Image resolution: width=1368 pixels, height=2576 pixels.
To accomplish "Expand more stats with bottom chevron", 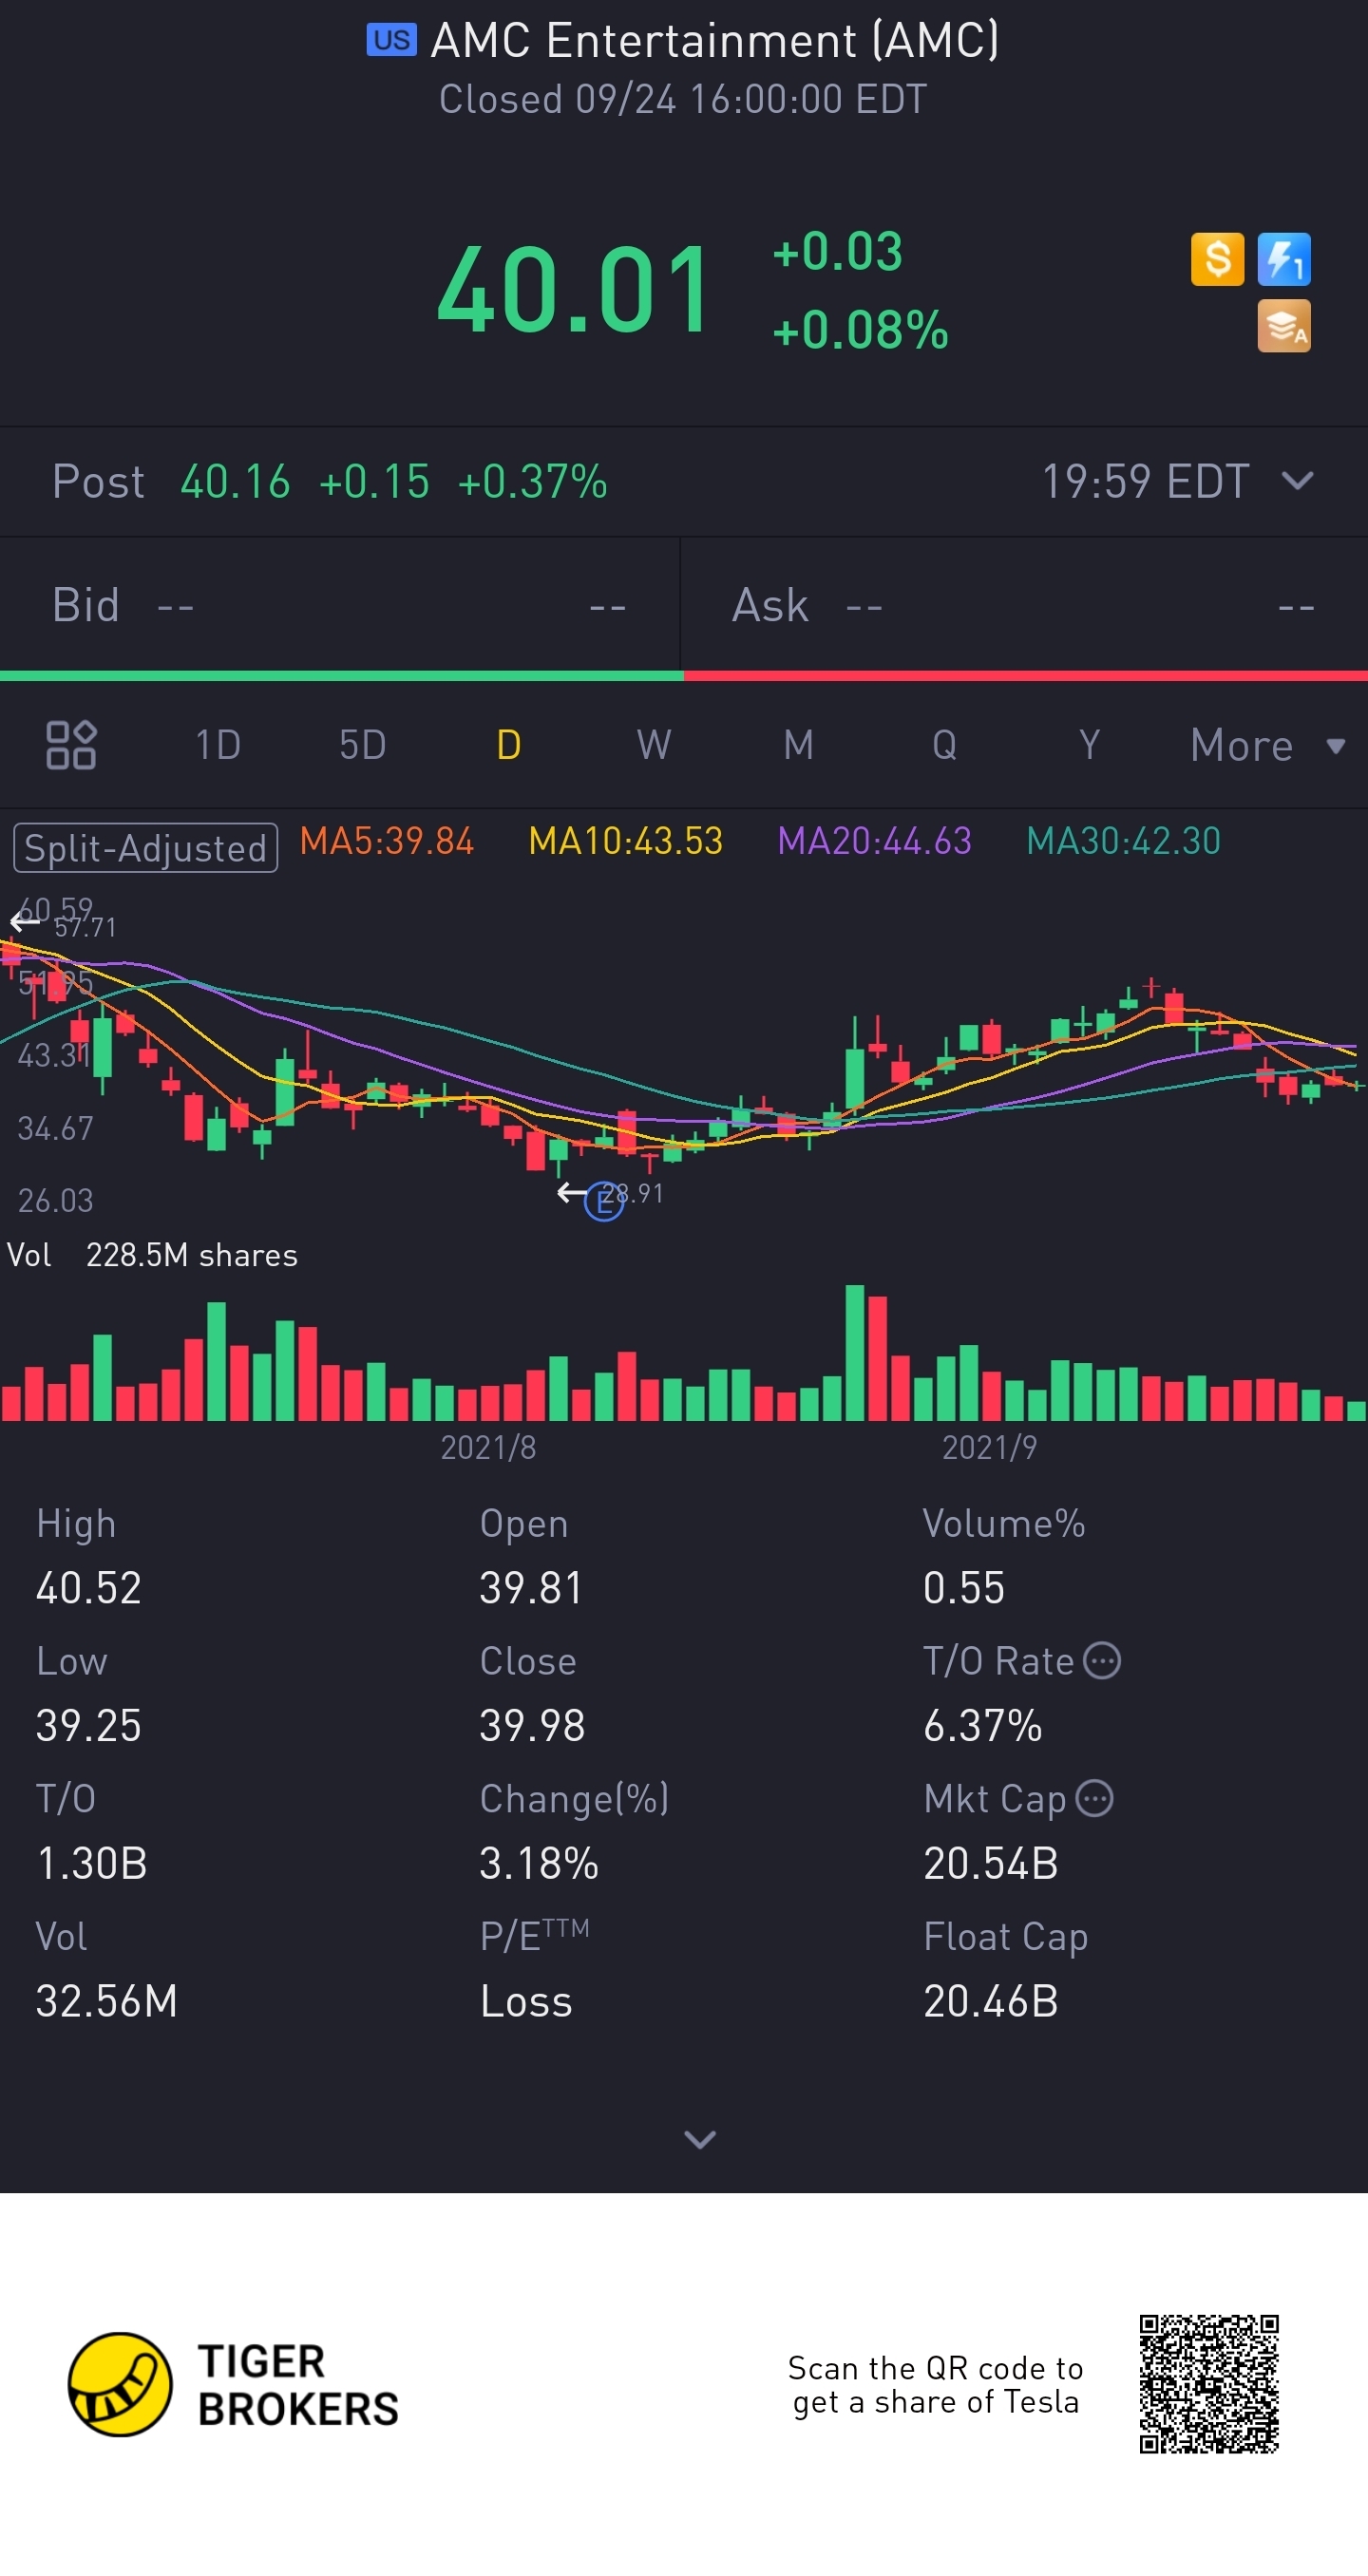I will point(699,2139).
